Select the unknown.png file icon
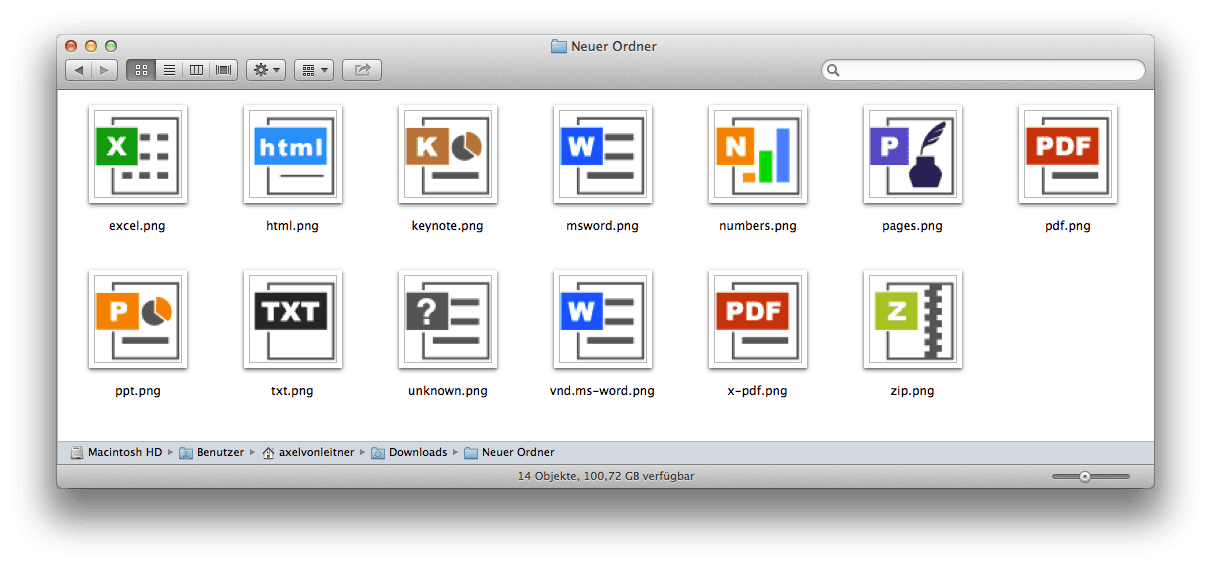Viewport: 1211px width, 567px height. point(447,319)
